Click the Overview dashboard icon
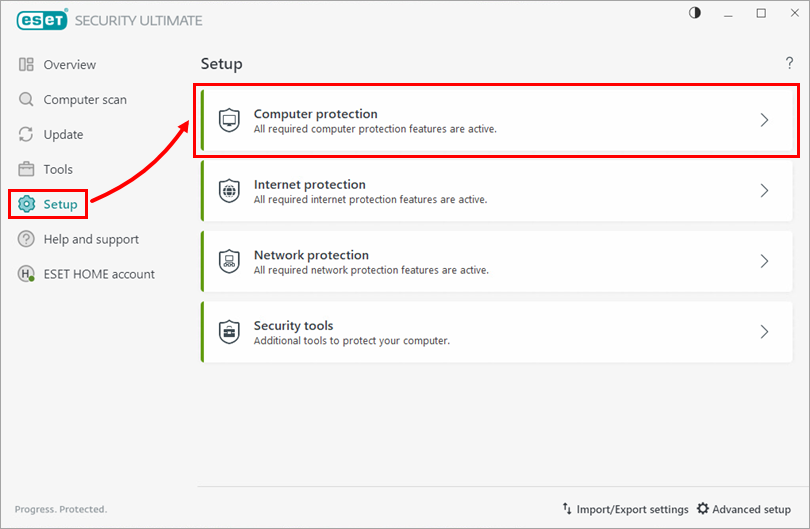The width and height of the screenshot is (810, 529). [x=27, y=65]
